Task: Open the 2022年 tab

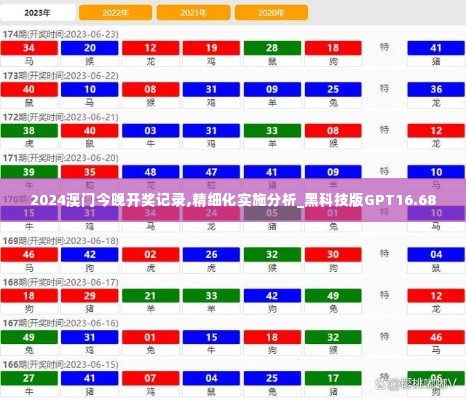Action: [115, 13]
